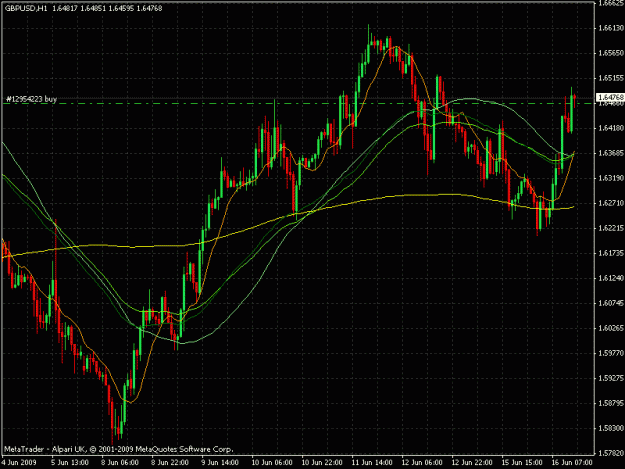Click the 5 Jun 13:00 time label

click(70, 463)
